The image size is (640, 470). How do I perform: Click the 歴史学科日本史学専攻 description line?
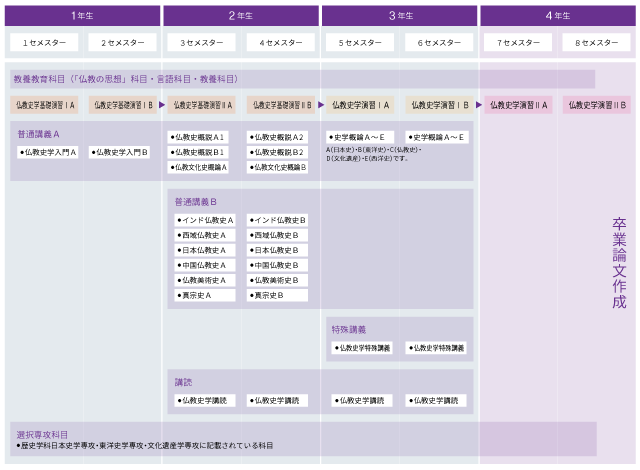[145, 446]
